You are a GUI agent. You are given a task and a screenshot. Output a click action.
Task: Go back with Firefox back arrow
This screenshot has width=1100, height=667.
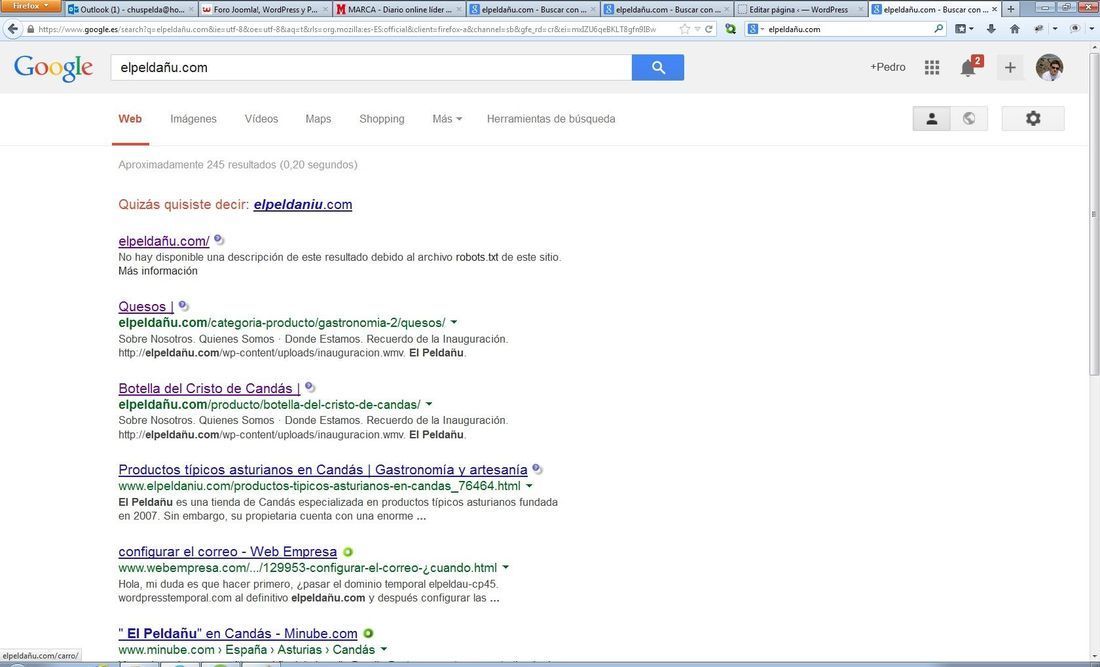(13, 29)
